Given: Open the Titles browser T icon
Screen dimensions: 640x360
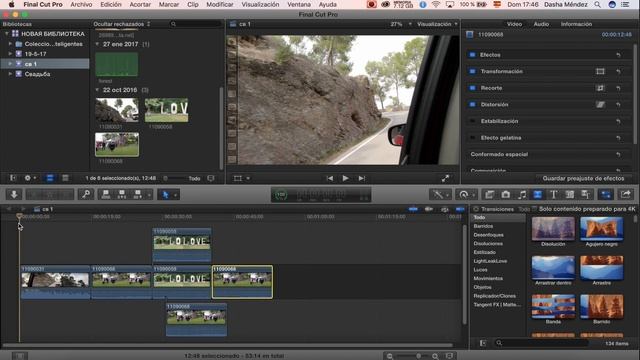Looking at the screenshot, I should (553, 195).
